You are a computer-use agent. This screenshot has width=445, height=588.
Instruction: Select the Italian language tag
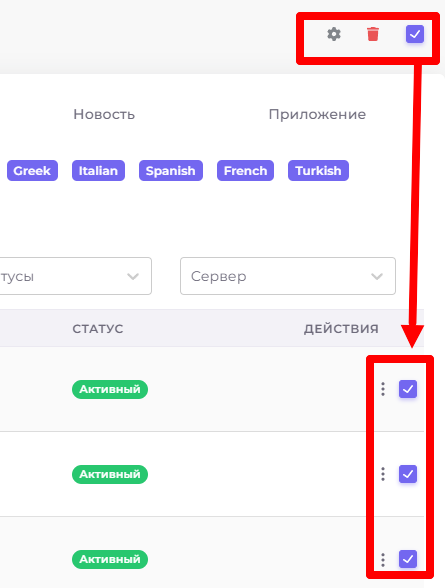(98, 171)
